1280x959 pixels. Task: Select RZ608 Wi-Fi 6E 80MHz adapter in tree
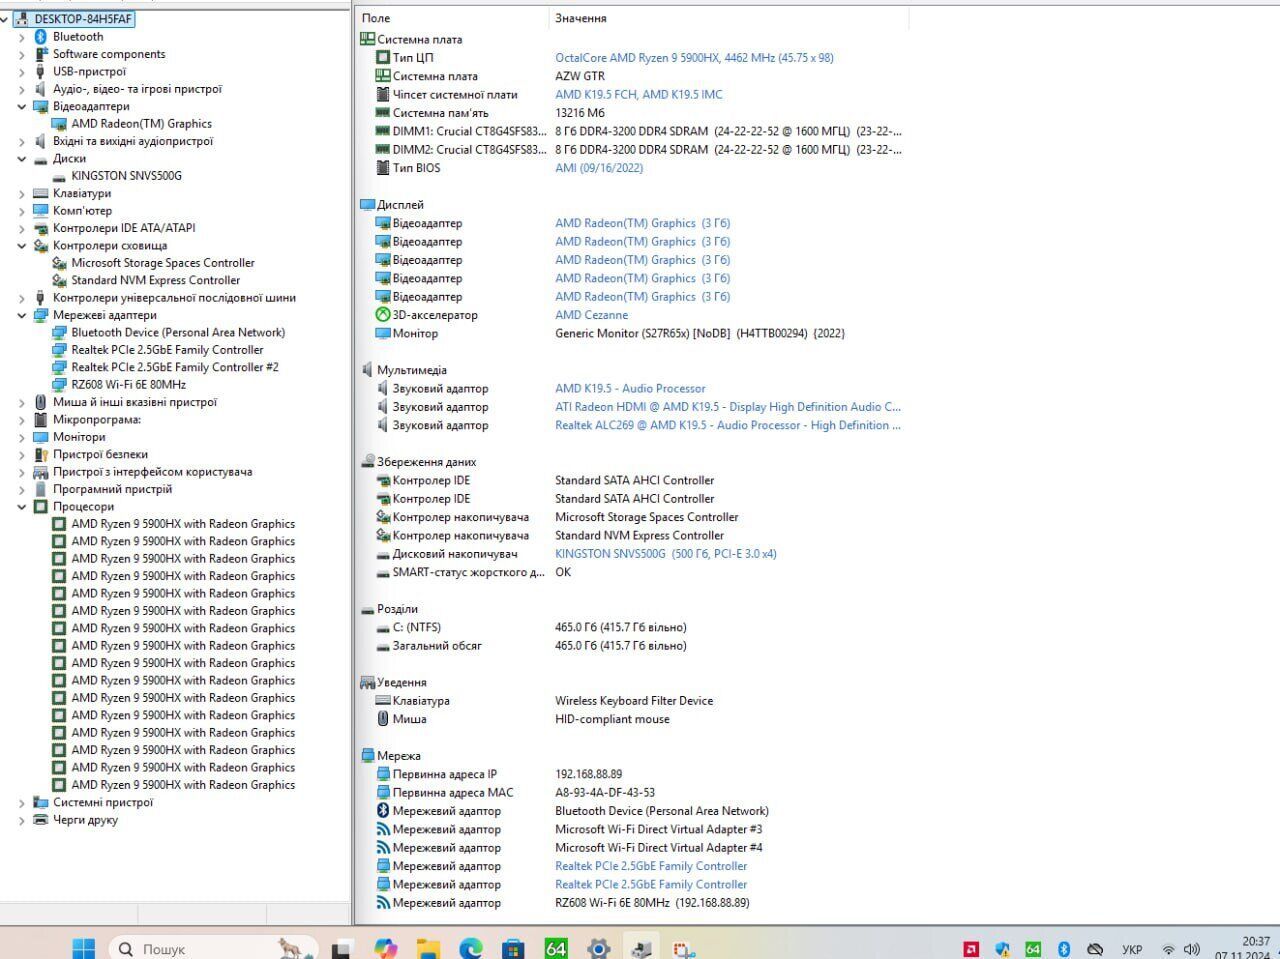[128, 385]
